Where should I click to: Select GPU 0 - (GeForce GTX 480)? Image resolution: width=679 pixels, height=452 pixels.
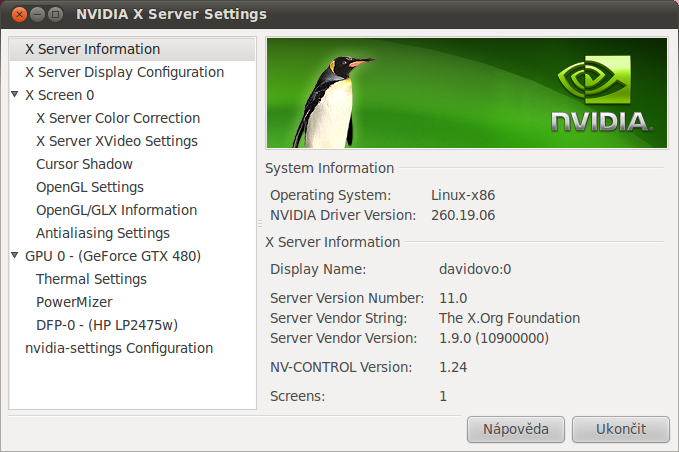[x=113, y=256]
